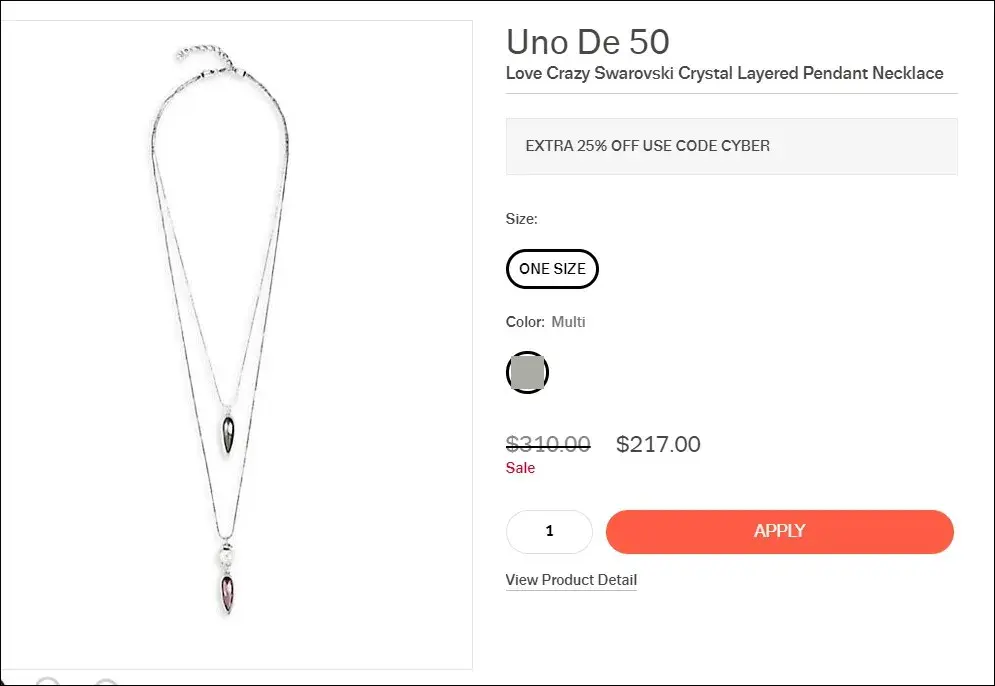
Task: Click the crossed-out $310.00 original price
Action: coord(548,444)
